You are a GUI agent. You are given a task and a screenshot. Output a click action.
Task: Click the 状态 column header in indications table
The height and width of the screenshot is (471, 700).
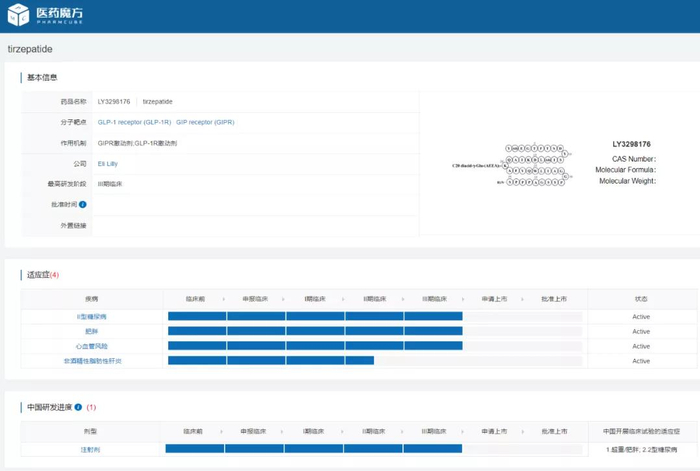click(641, 299)
